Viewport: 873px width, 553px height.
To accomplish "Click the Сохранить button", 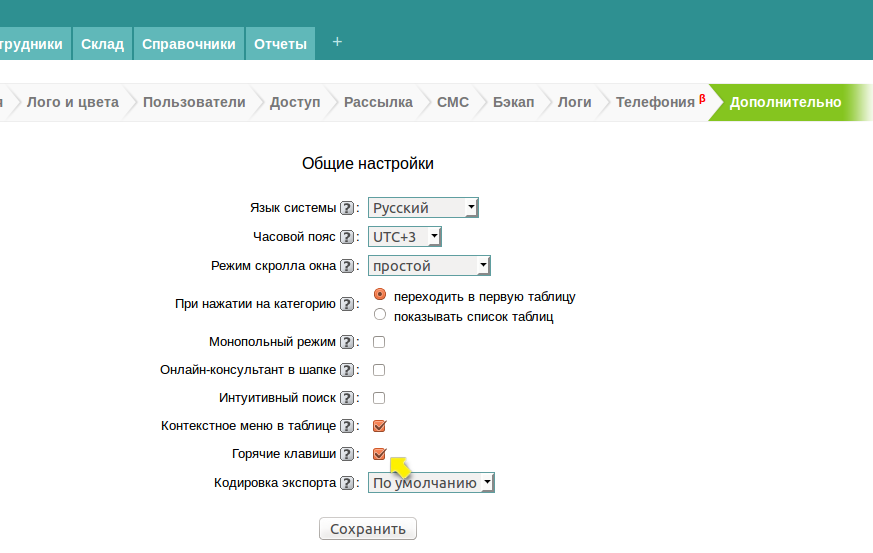I will click(x=367, y=529).
